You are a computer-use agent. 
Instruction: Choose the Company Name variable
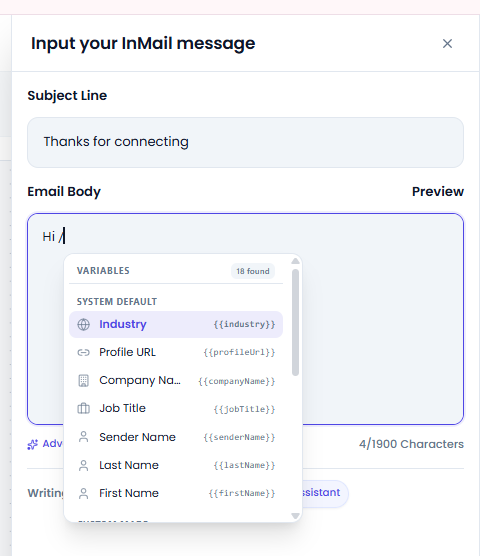pyautogui.click(x=176, y=380)
